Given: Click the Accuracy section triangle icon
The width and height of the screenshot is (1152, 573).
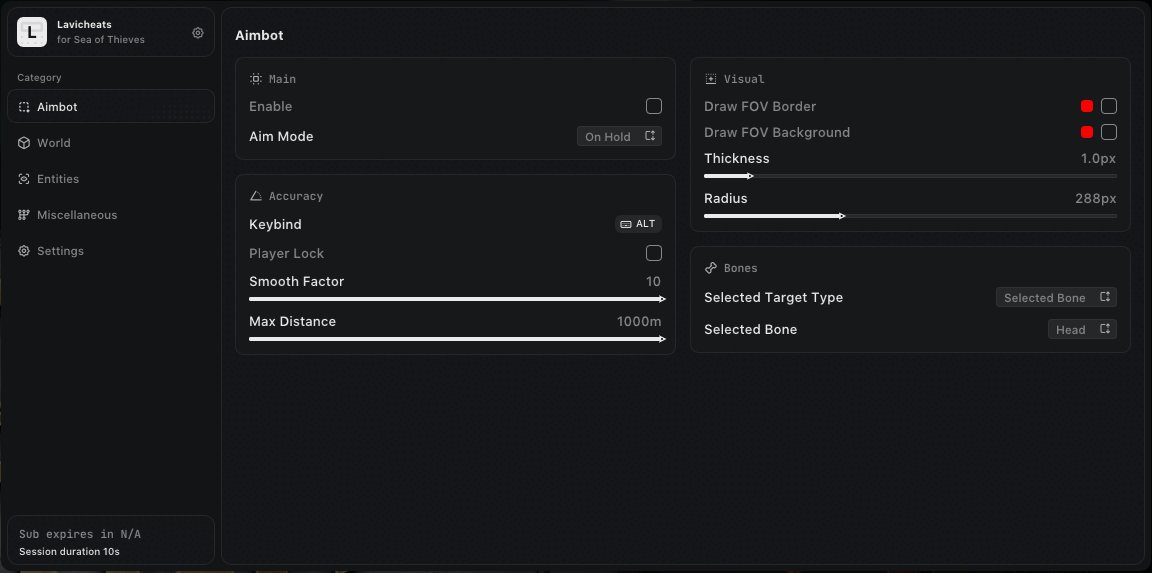Looking at the screenshot, I should pyautogui.click(x=256, y=196).
